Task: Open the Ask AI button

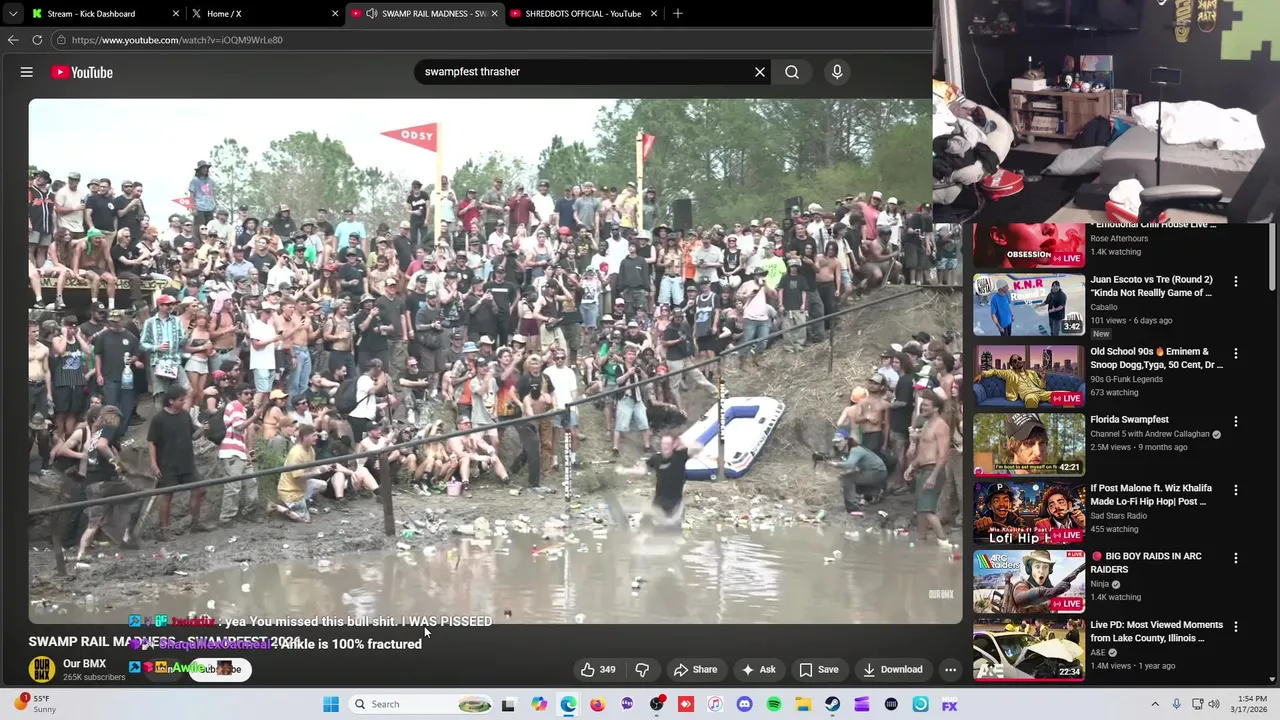Action: point(758,670)
